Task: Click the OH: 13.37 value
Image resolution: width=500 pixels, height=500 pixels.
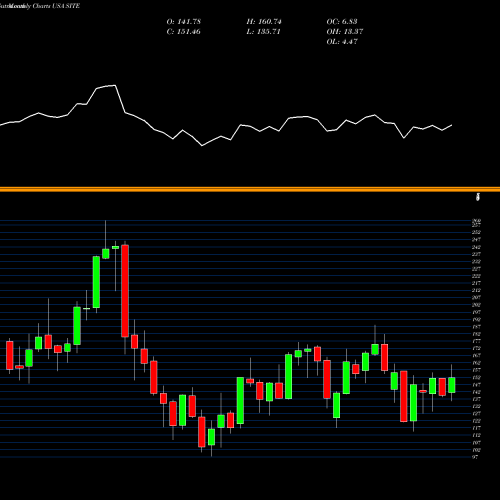Action: pos(345,32)
